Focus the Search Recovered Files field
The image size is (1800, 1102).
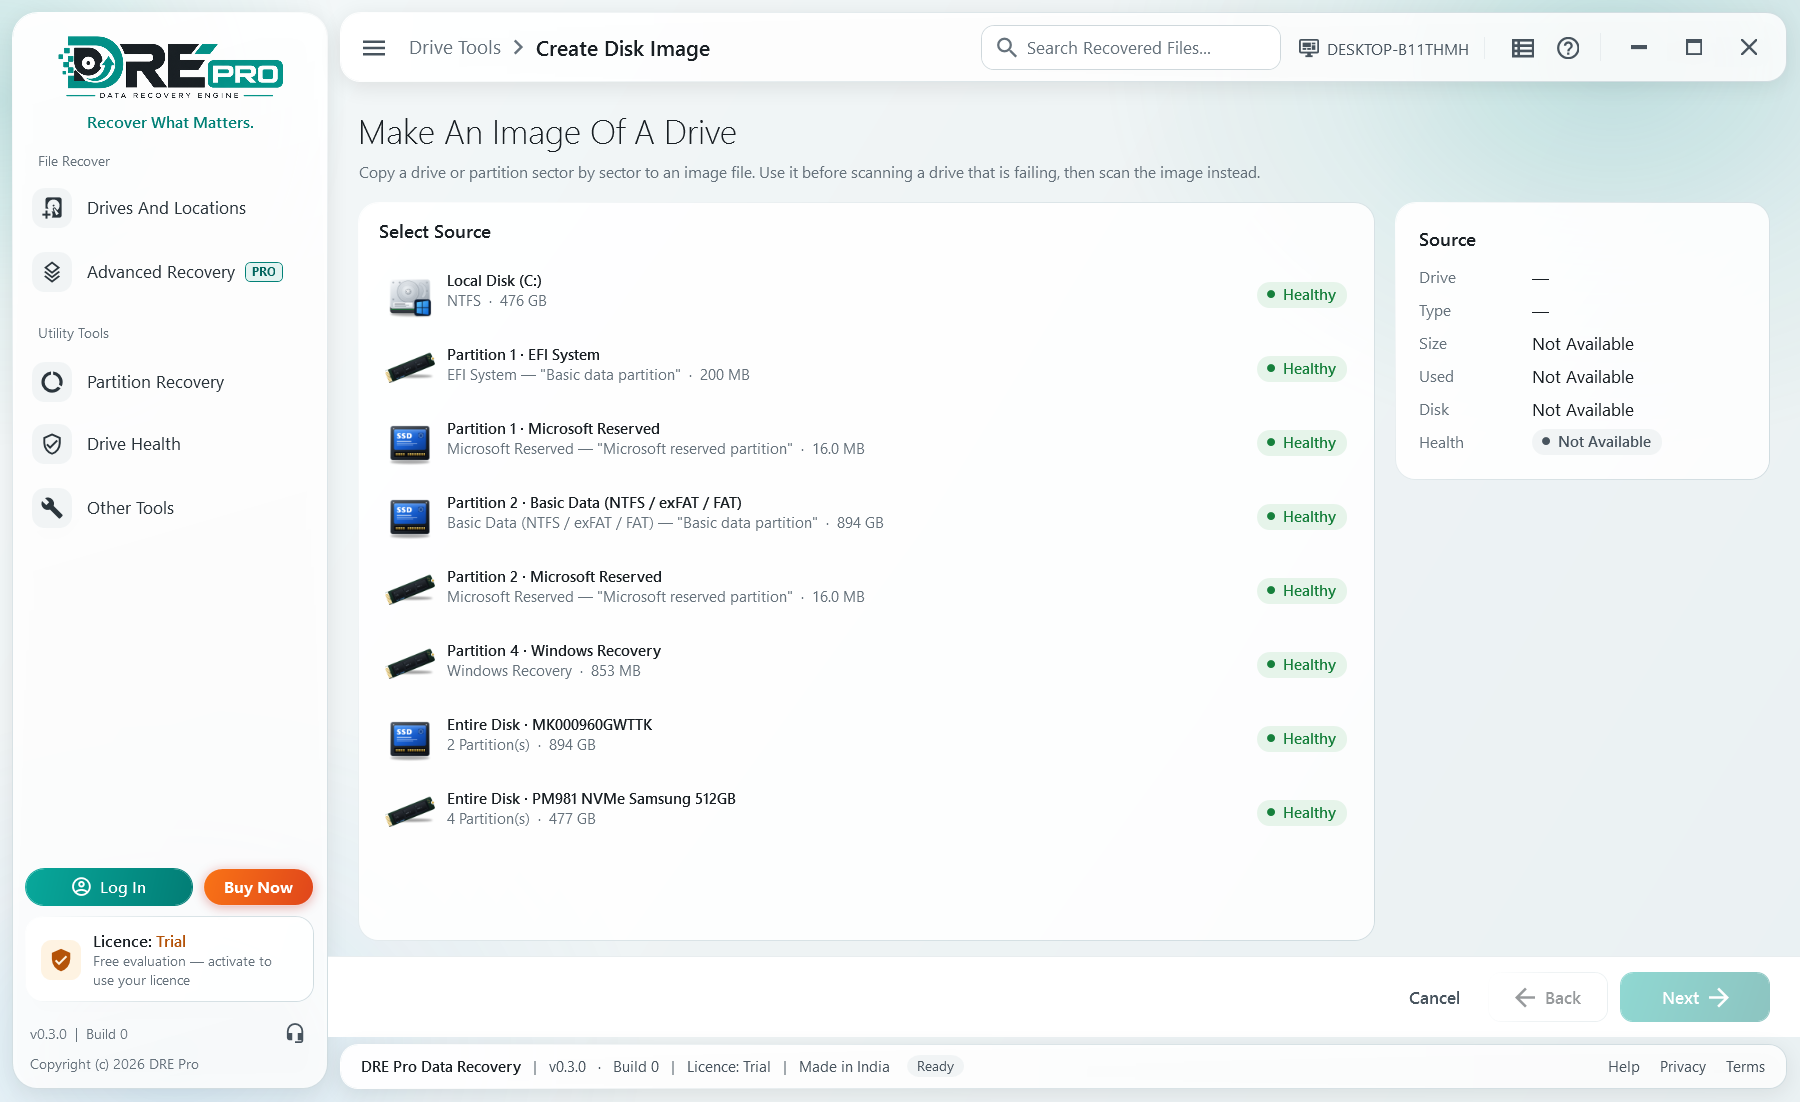(1131, 48)
